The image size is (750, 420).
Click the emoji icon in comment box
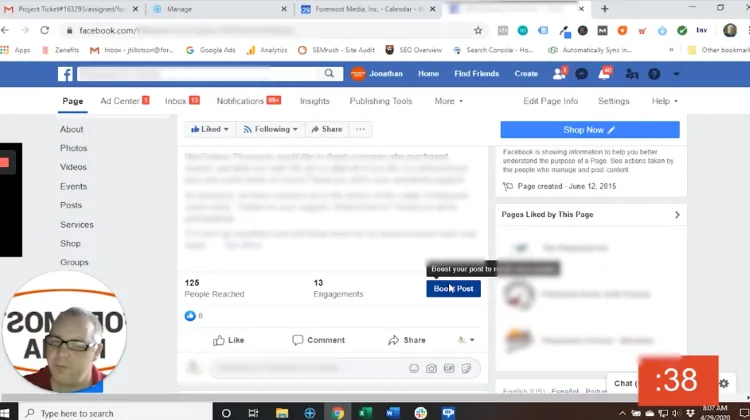(x=414, y=368)
